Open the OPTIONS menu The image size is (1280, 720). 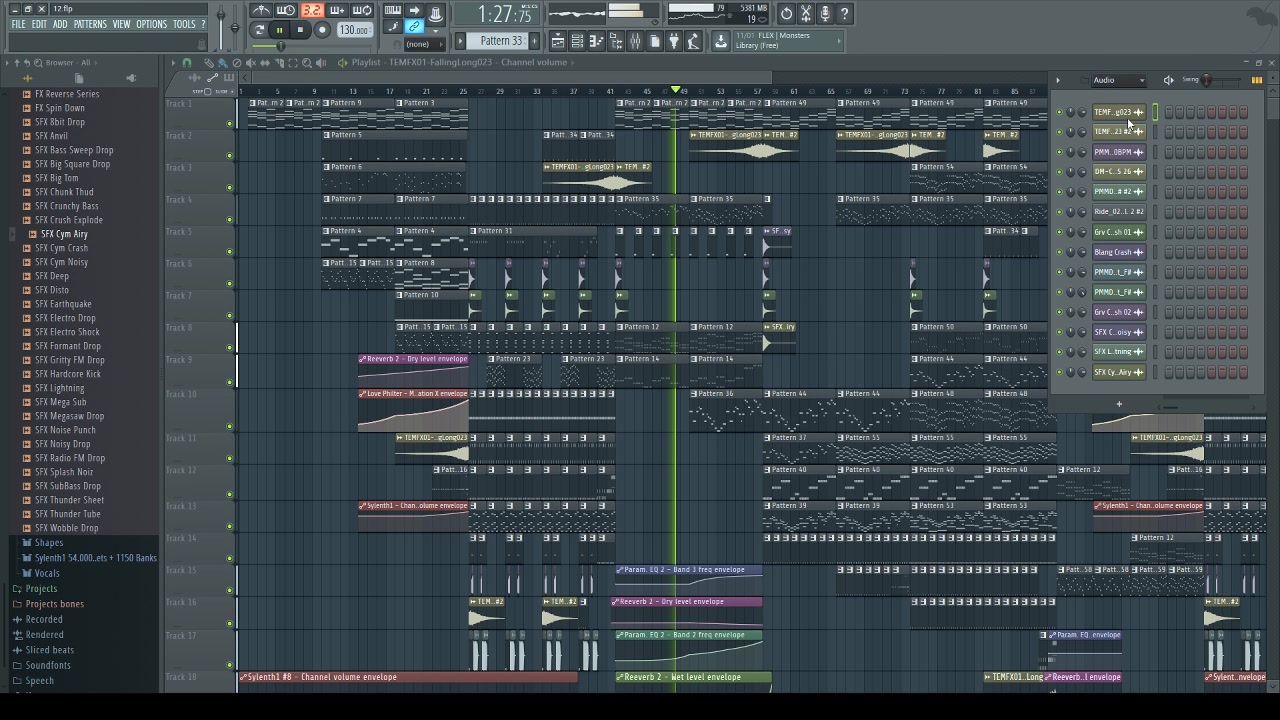152,24
